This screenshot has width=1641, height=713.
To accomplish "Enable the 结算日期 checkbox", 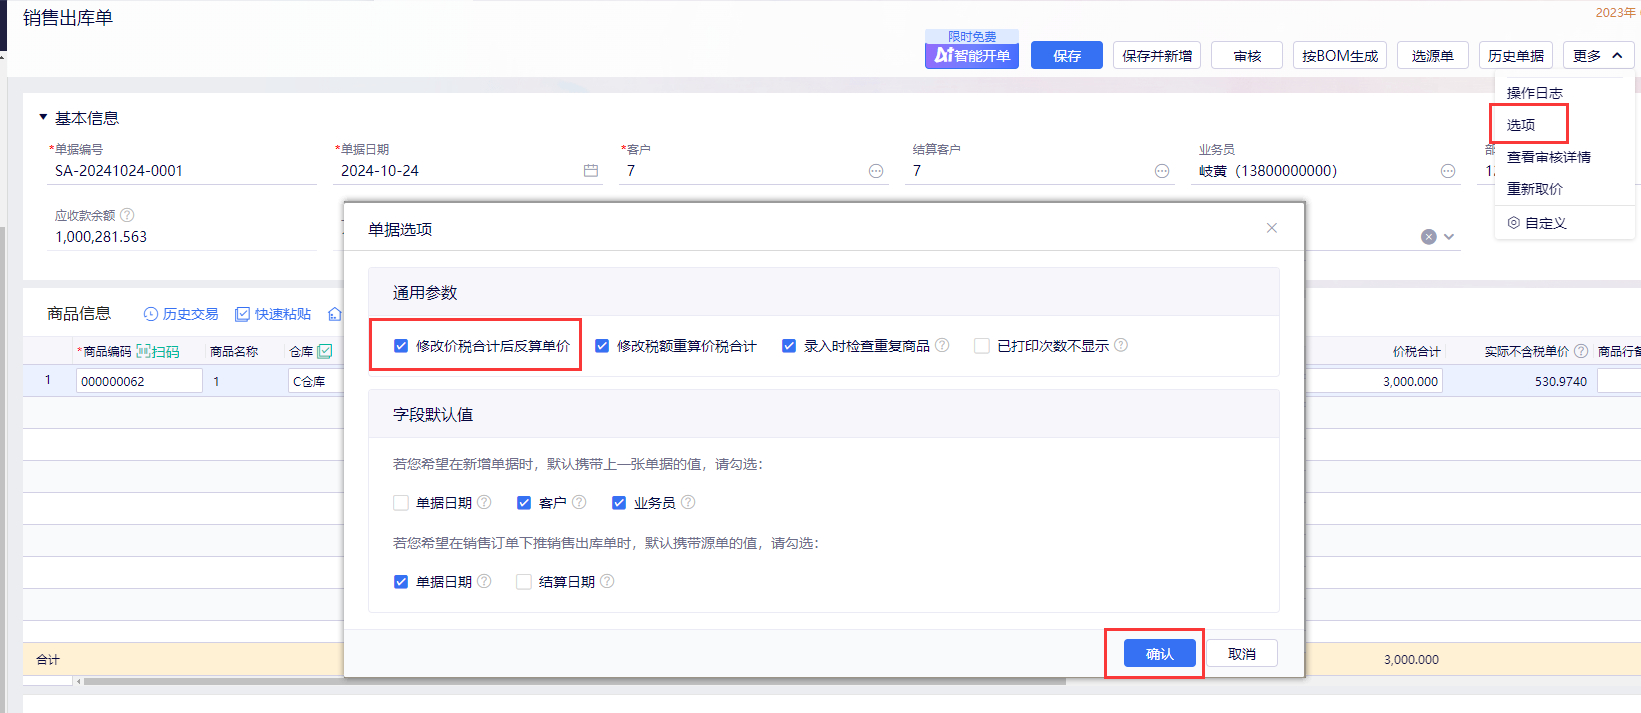I will pyautogui.click(x=524, y=582).
